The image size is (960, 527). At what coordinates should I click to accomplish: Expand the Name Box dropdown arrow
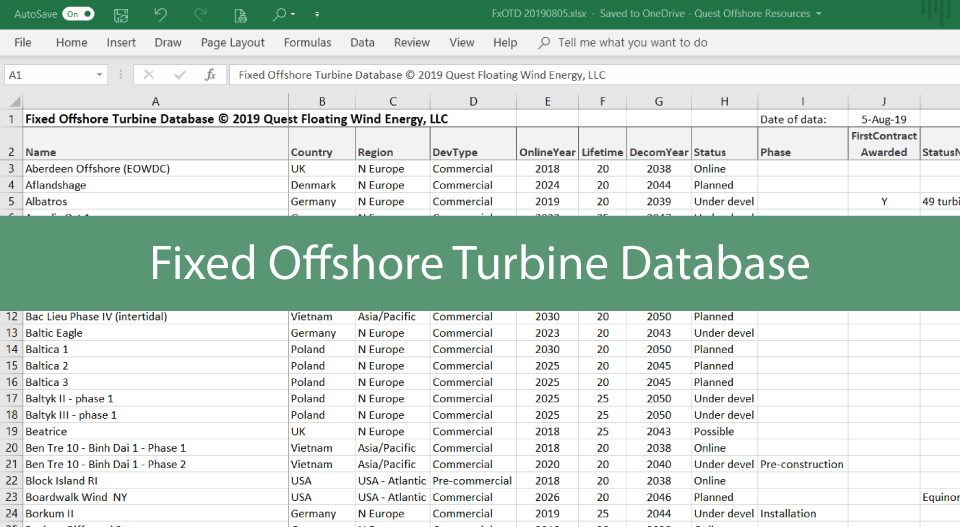99,75
